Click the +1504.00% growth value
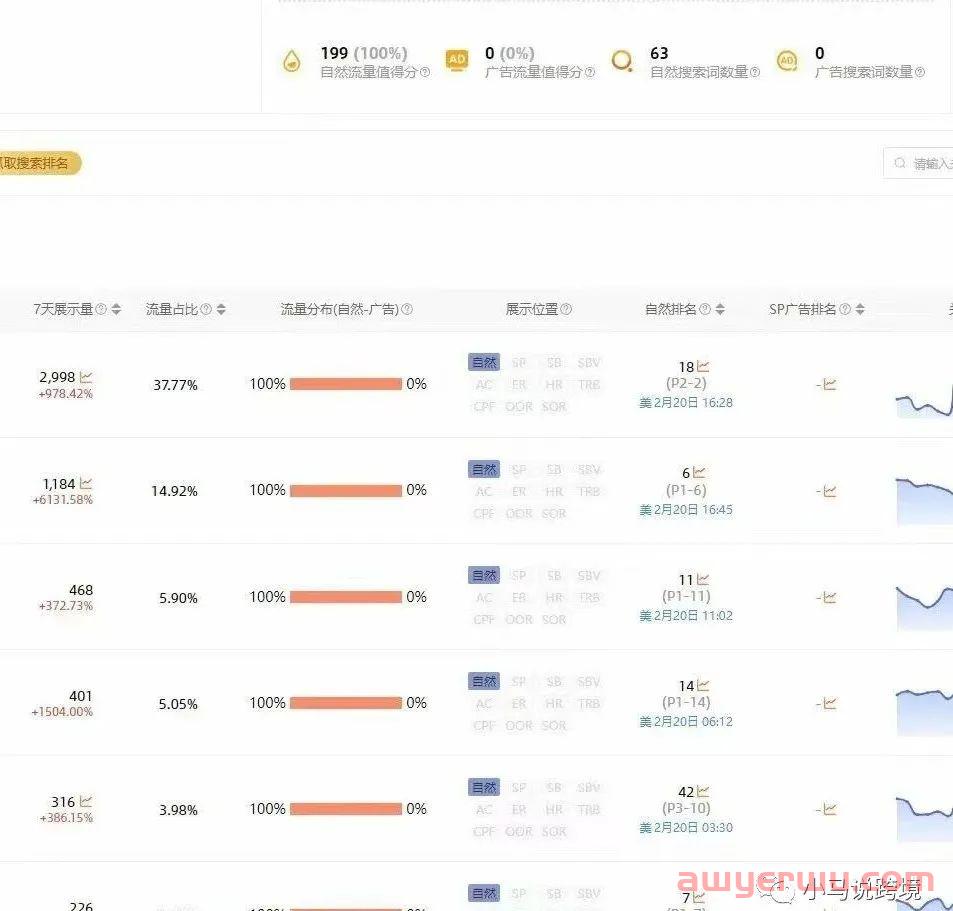The image size is (953, 911). (62, 712)
